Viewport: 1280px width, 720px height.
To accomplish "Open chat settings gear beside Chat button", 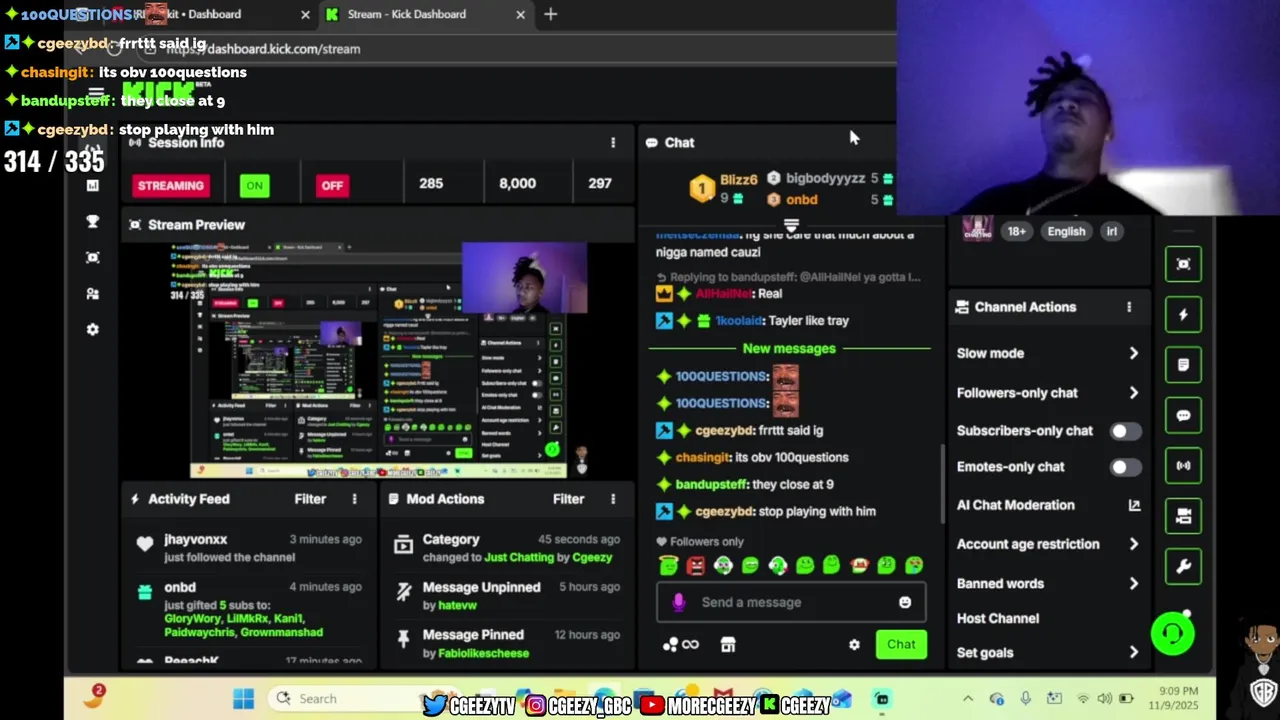I will [854, 645].
